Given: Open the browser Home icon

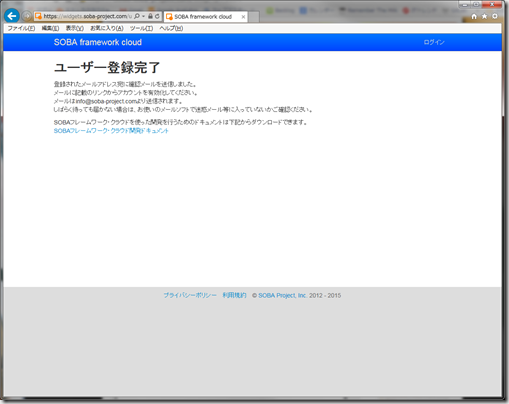Looking at the screenshot, I should [x=474, y=16].
